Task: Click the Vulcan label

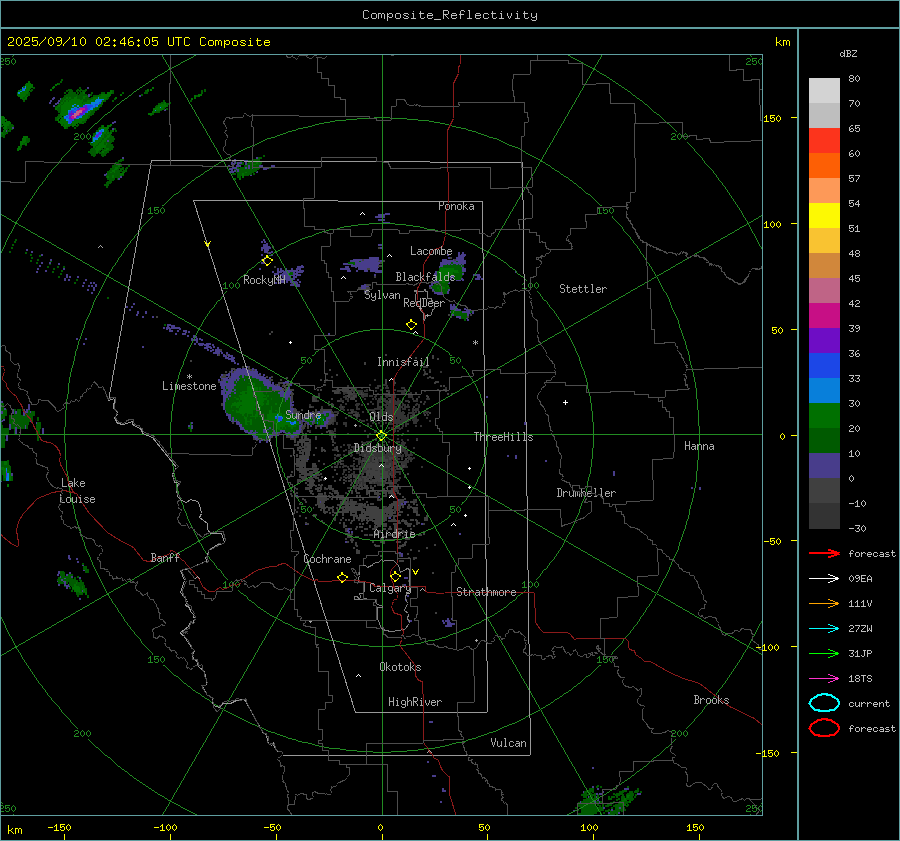Action: tap(509, 743)
